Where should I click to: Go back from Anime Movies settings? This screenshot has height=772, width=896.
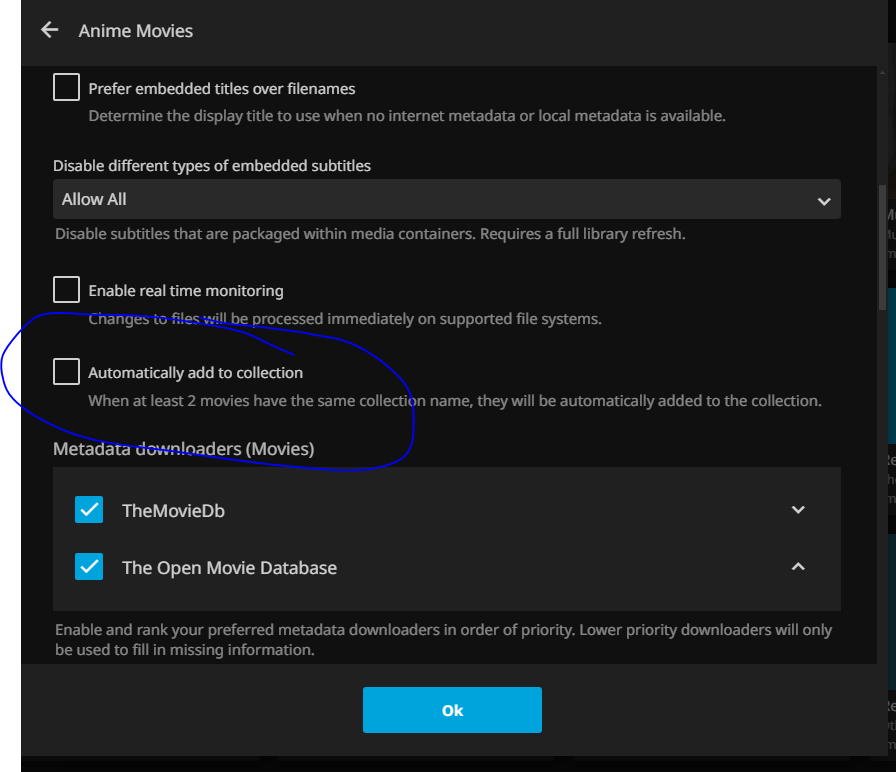pyautogui.click(x=50, y=31)
